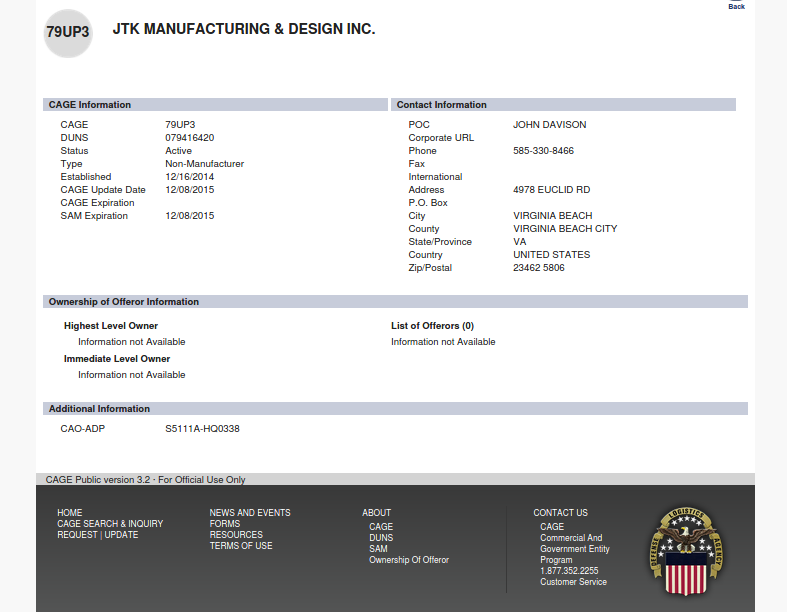Click the 1.877.352.2255 phone number
The image size is (787, 612).
(569, 571)
